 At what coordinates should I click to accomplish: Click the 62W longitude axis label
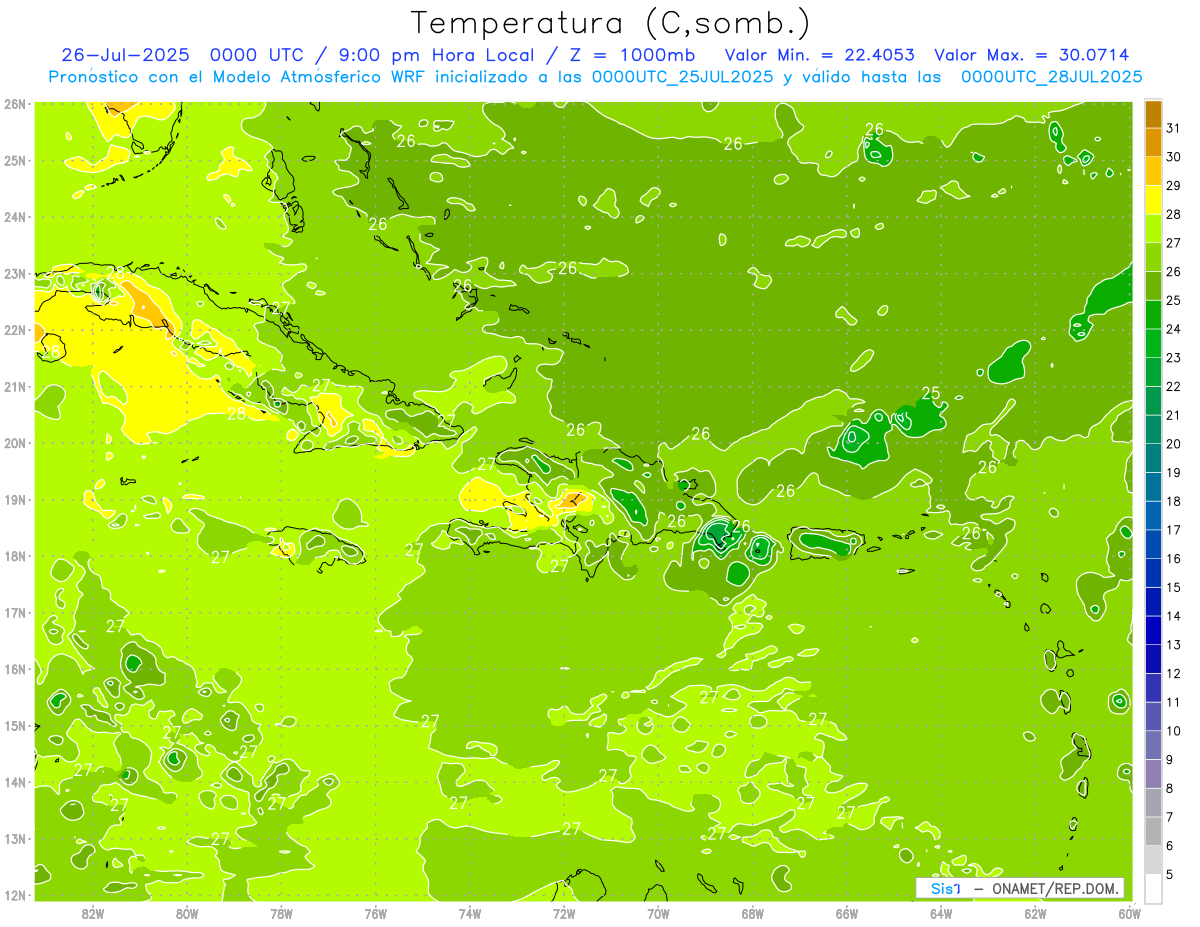1035,913
